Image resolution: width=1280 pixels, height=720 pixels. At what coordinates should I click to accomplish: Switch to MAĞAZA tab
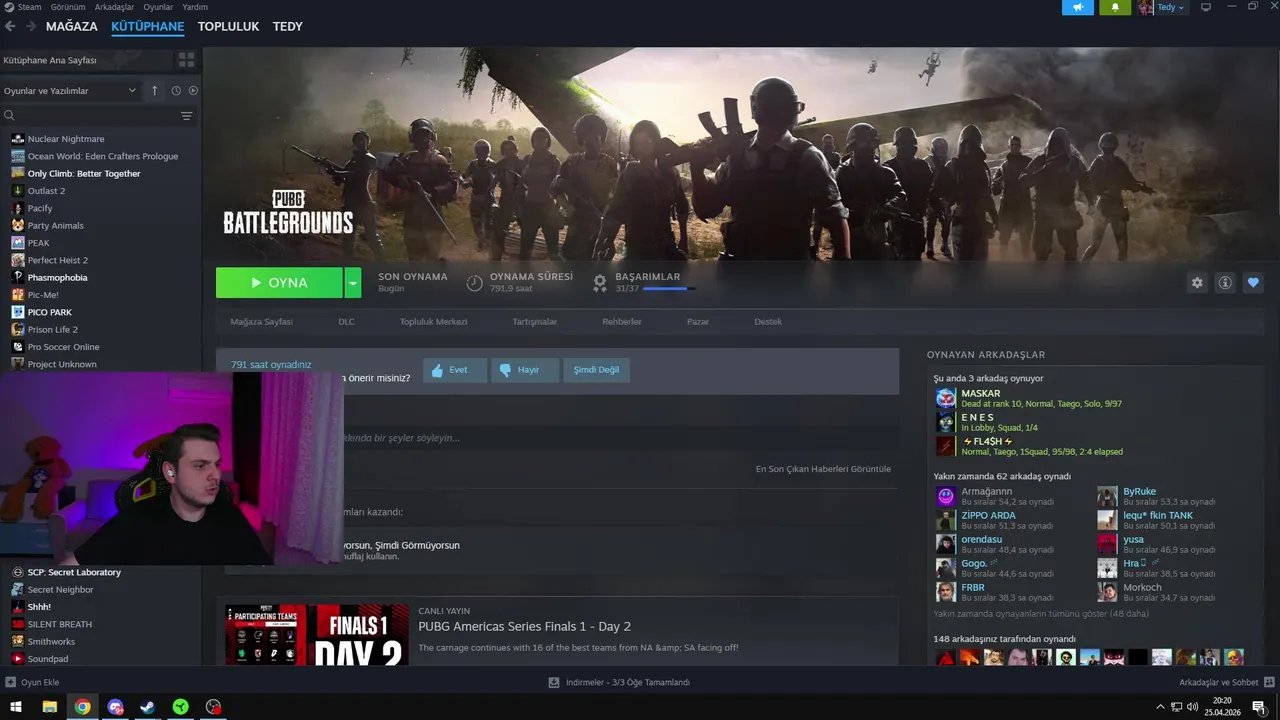(72, 26)
